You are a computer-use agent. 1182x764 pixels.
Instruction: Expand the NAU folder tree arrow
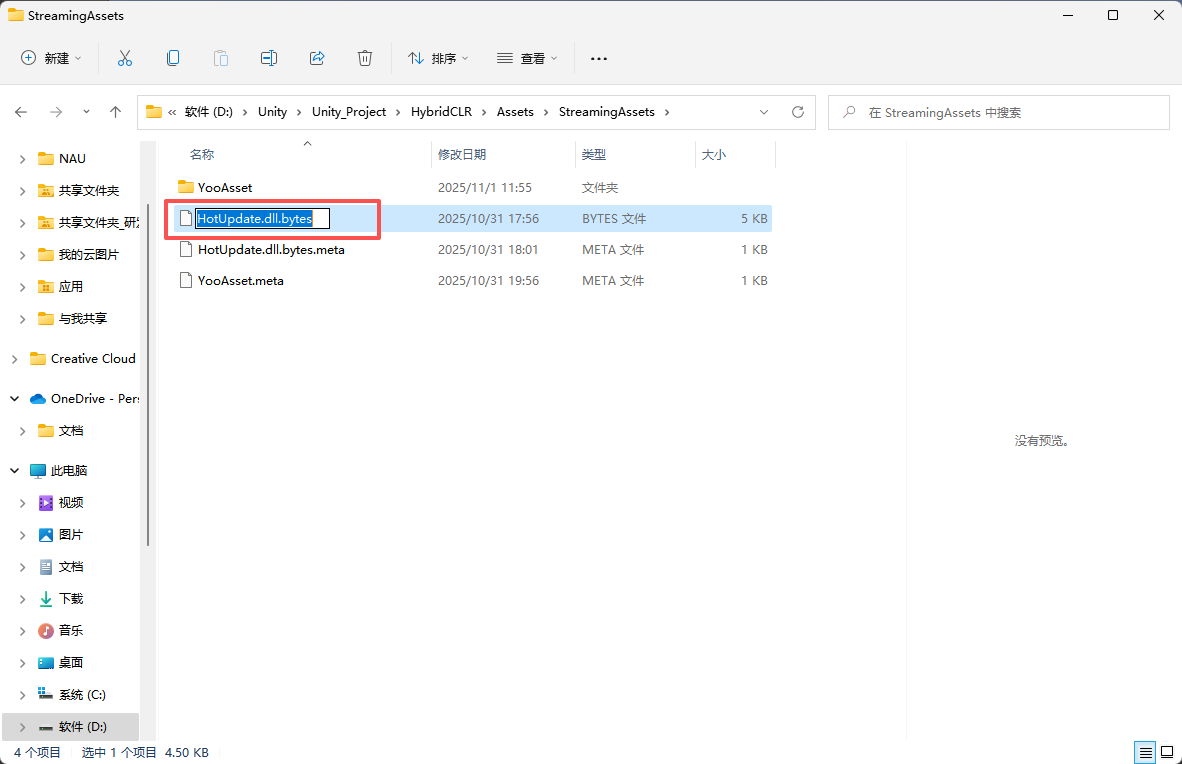tap(22, 159)
